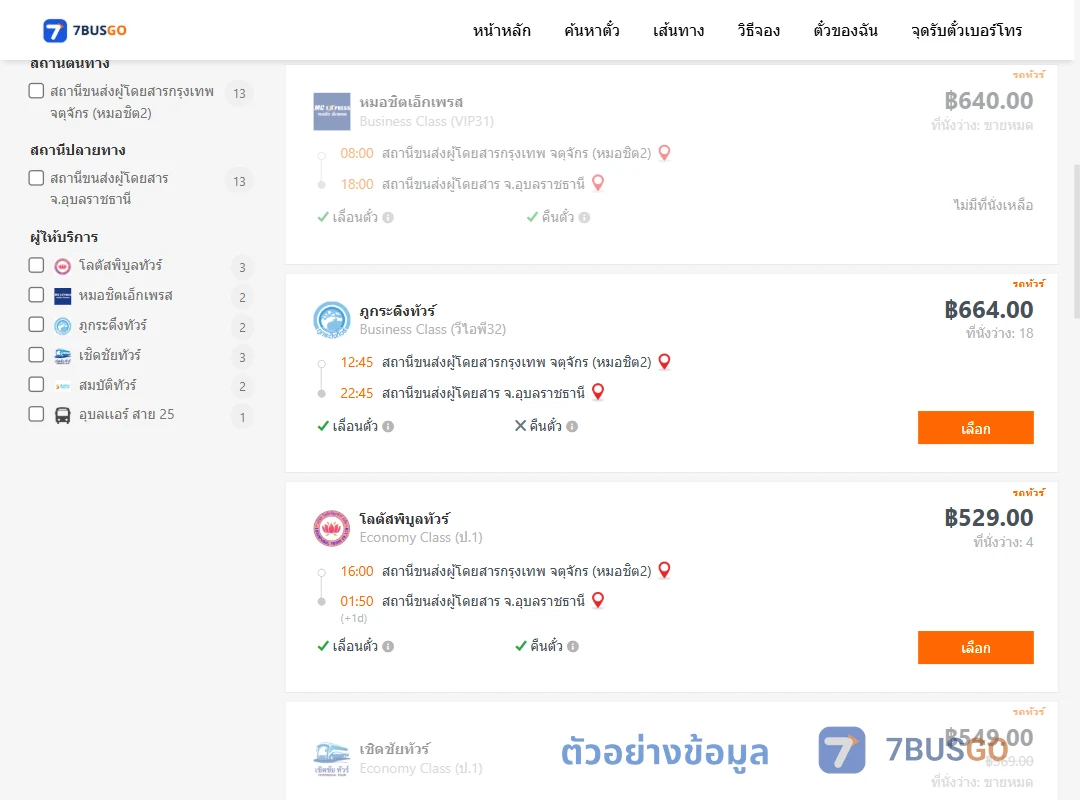The height and width of the screenshot is (800, 1080).
Task: Click the 12:45 departure time
Action: 357,362
